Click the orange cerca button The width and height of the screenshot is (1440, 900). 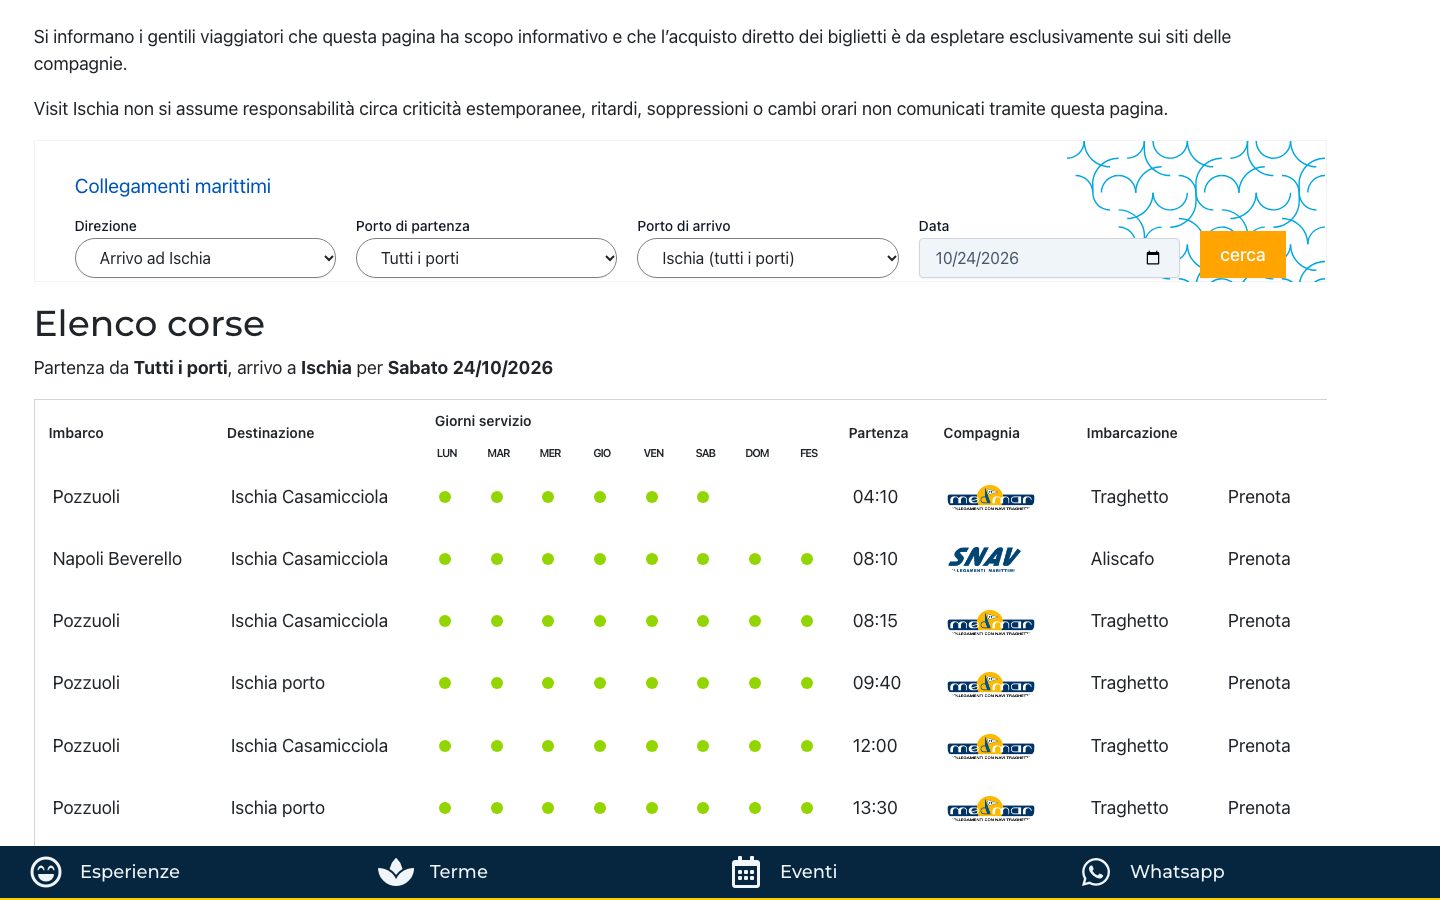(1243, 255)
